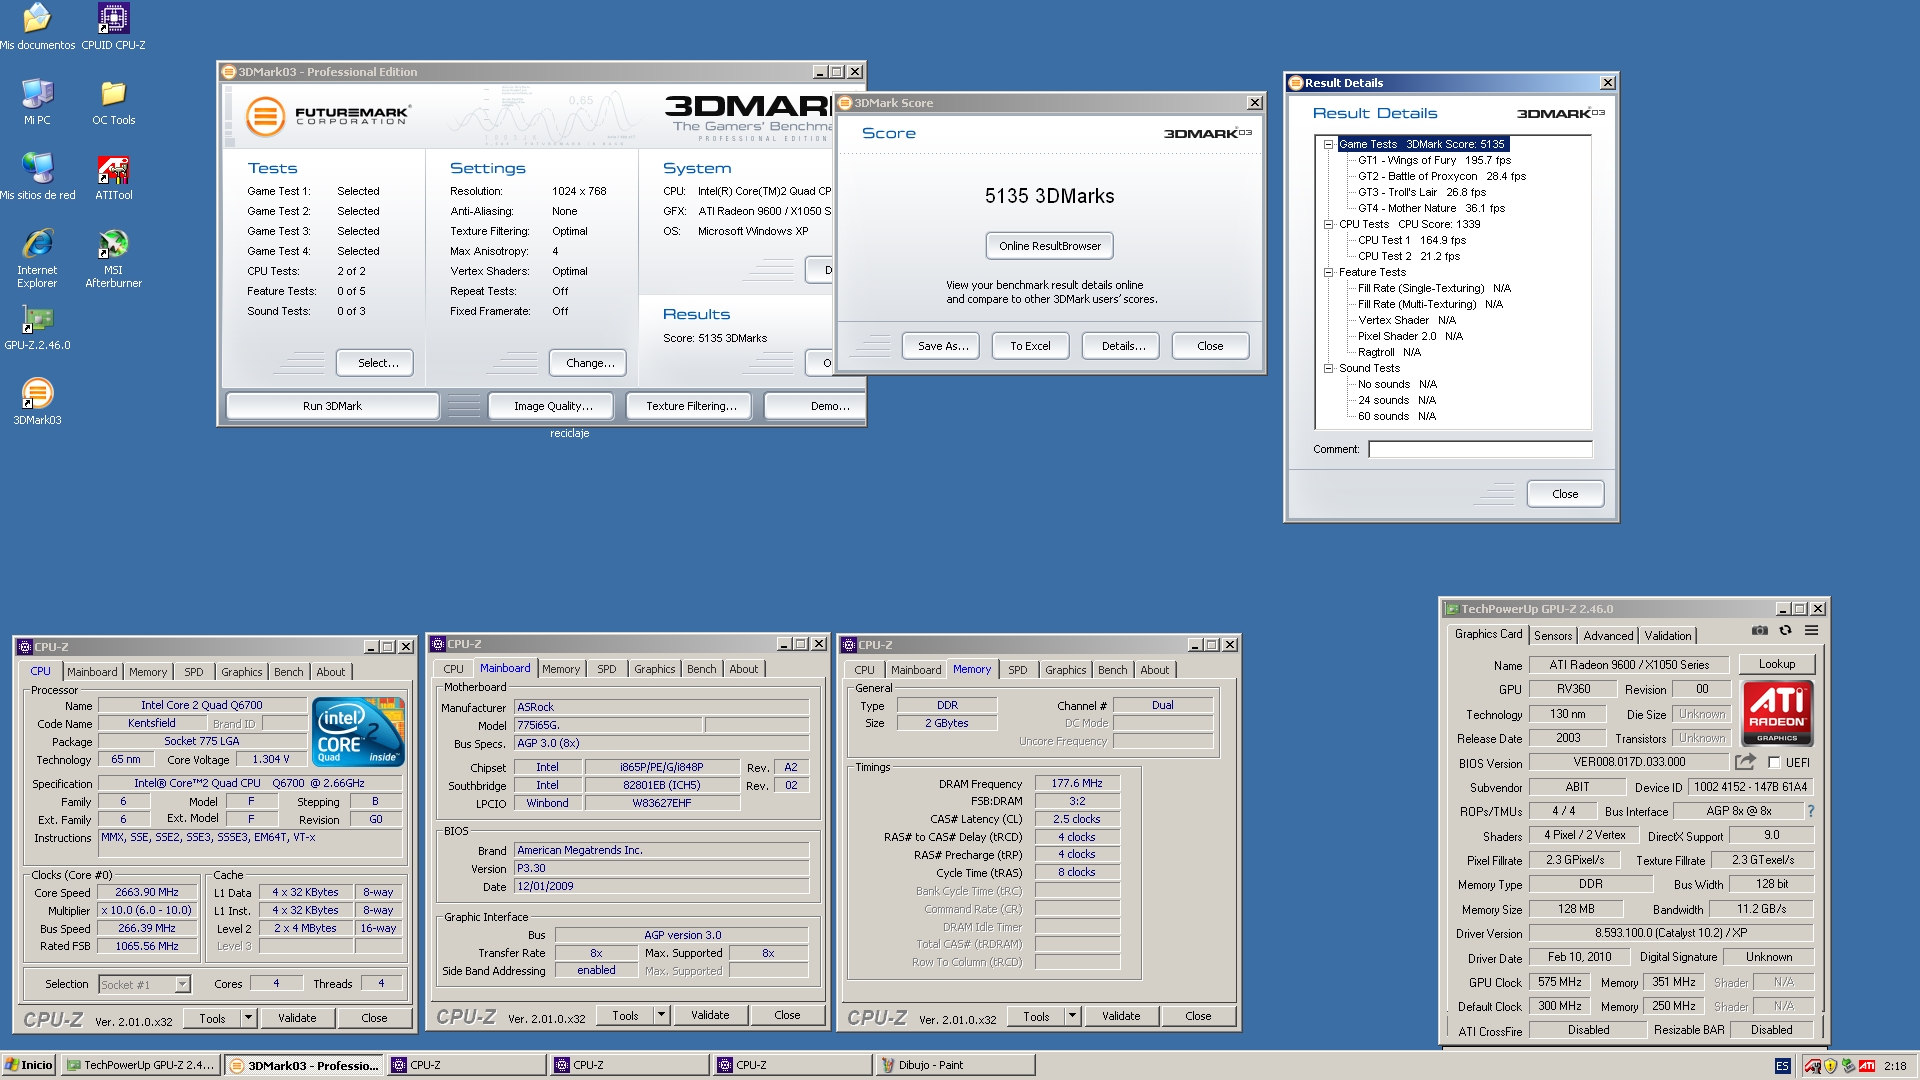This screenshot has width=1920, height=1080.
Task: Switch to Validation tab in GPU-Z
Action: 1668,636
